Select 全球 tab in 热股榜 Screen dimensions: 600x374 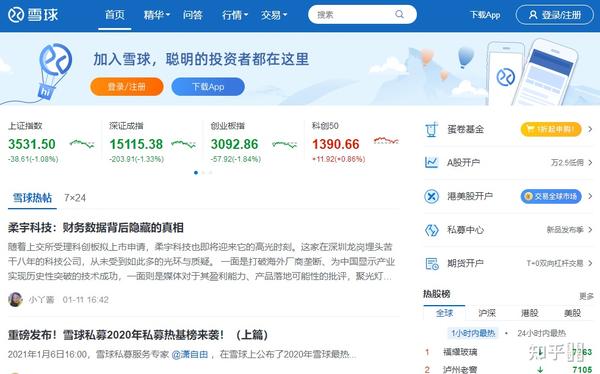pos(444,313)
